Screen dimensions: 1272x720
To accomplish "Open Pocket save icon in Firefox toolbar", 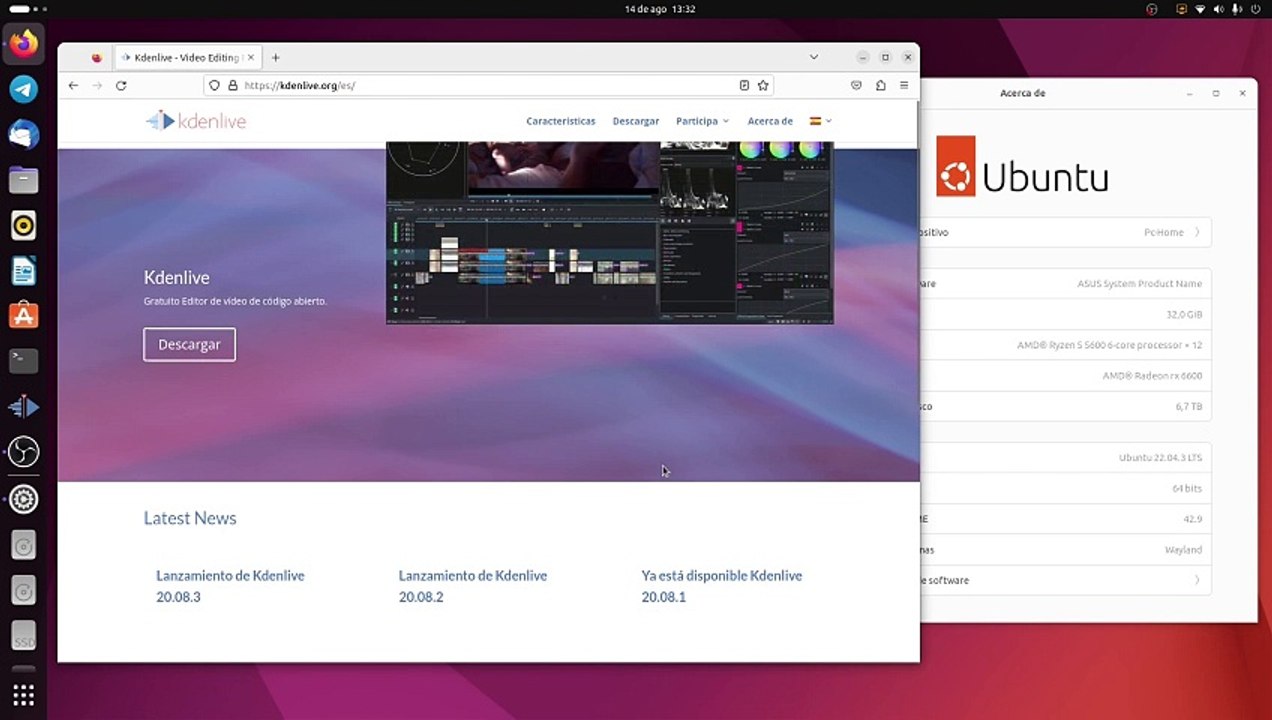I will [x=856, y=86].
